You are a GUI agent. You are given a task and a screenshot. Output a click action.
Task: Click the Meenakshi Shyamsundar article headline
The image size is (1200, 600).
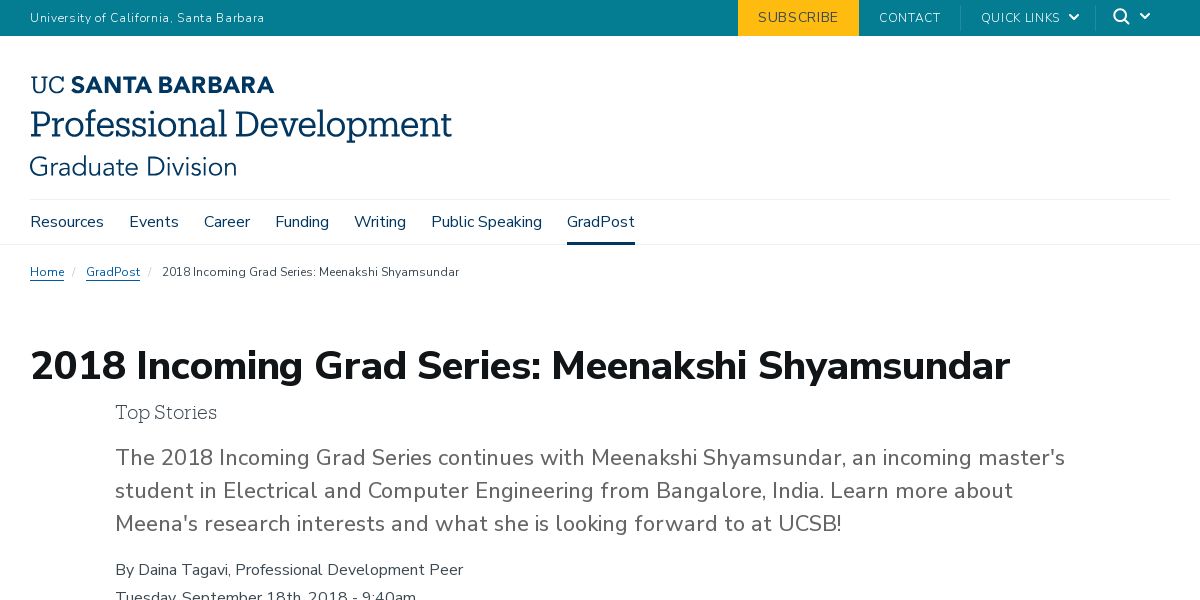[520, 367]
